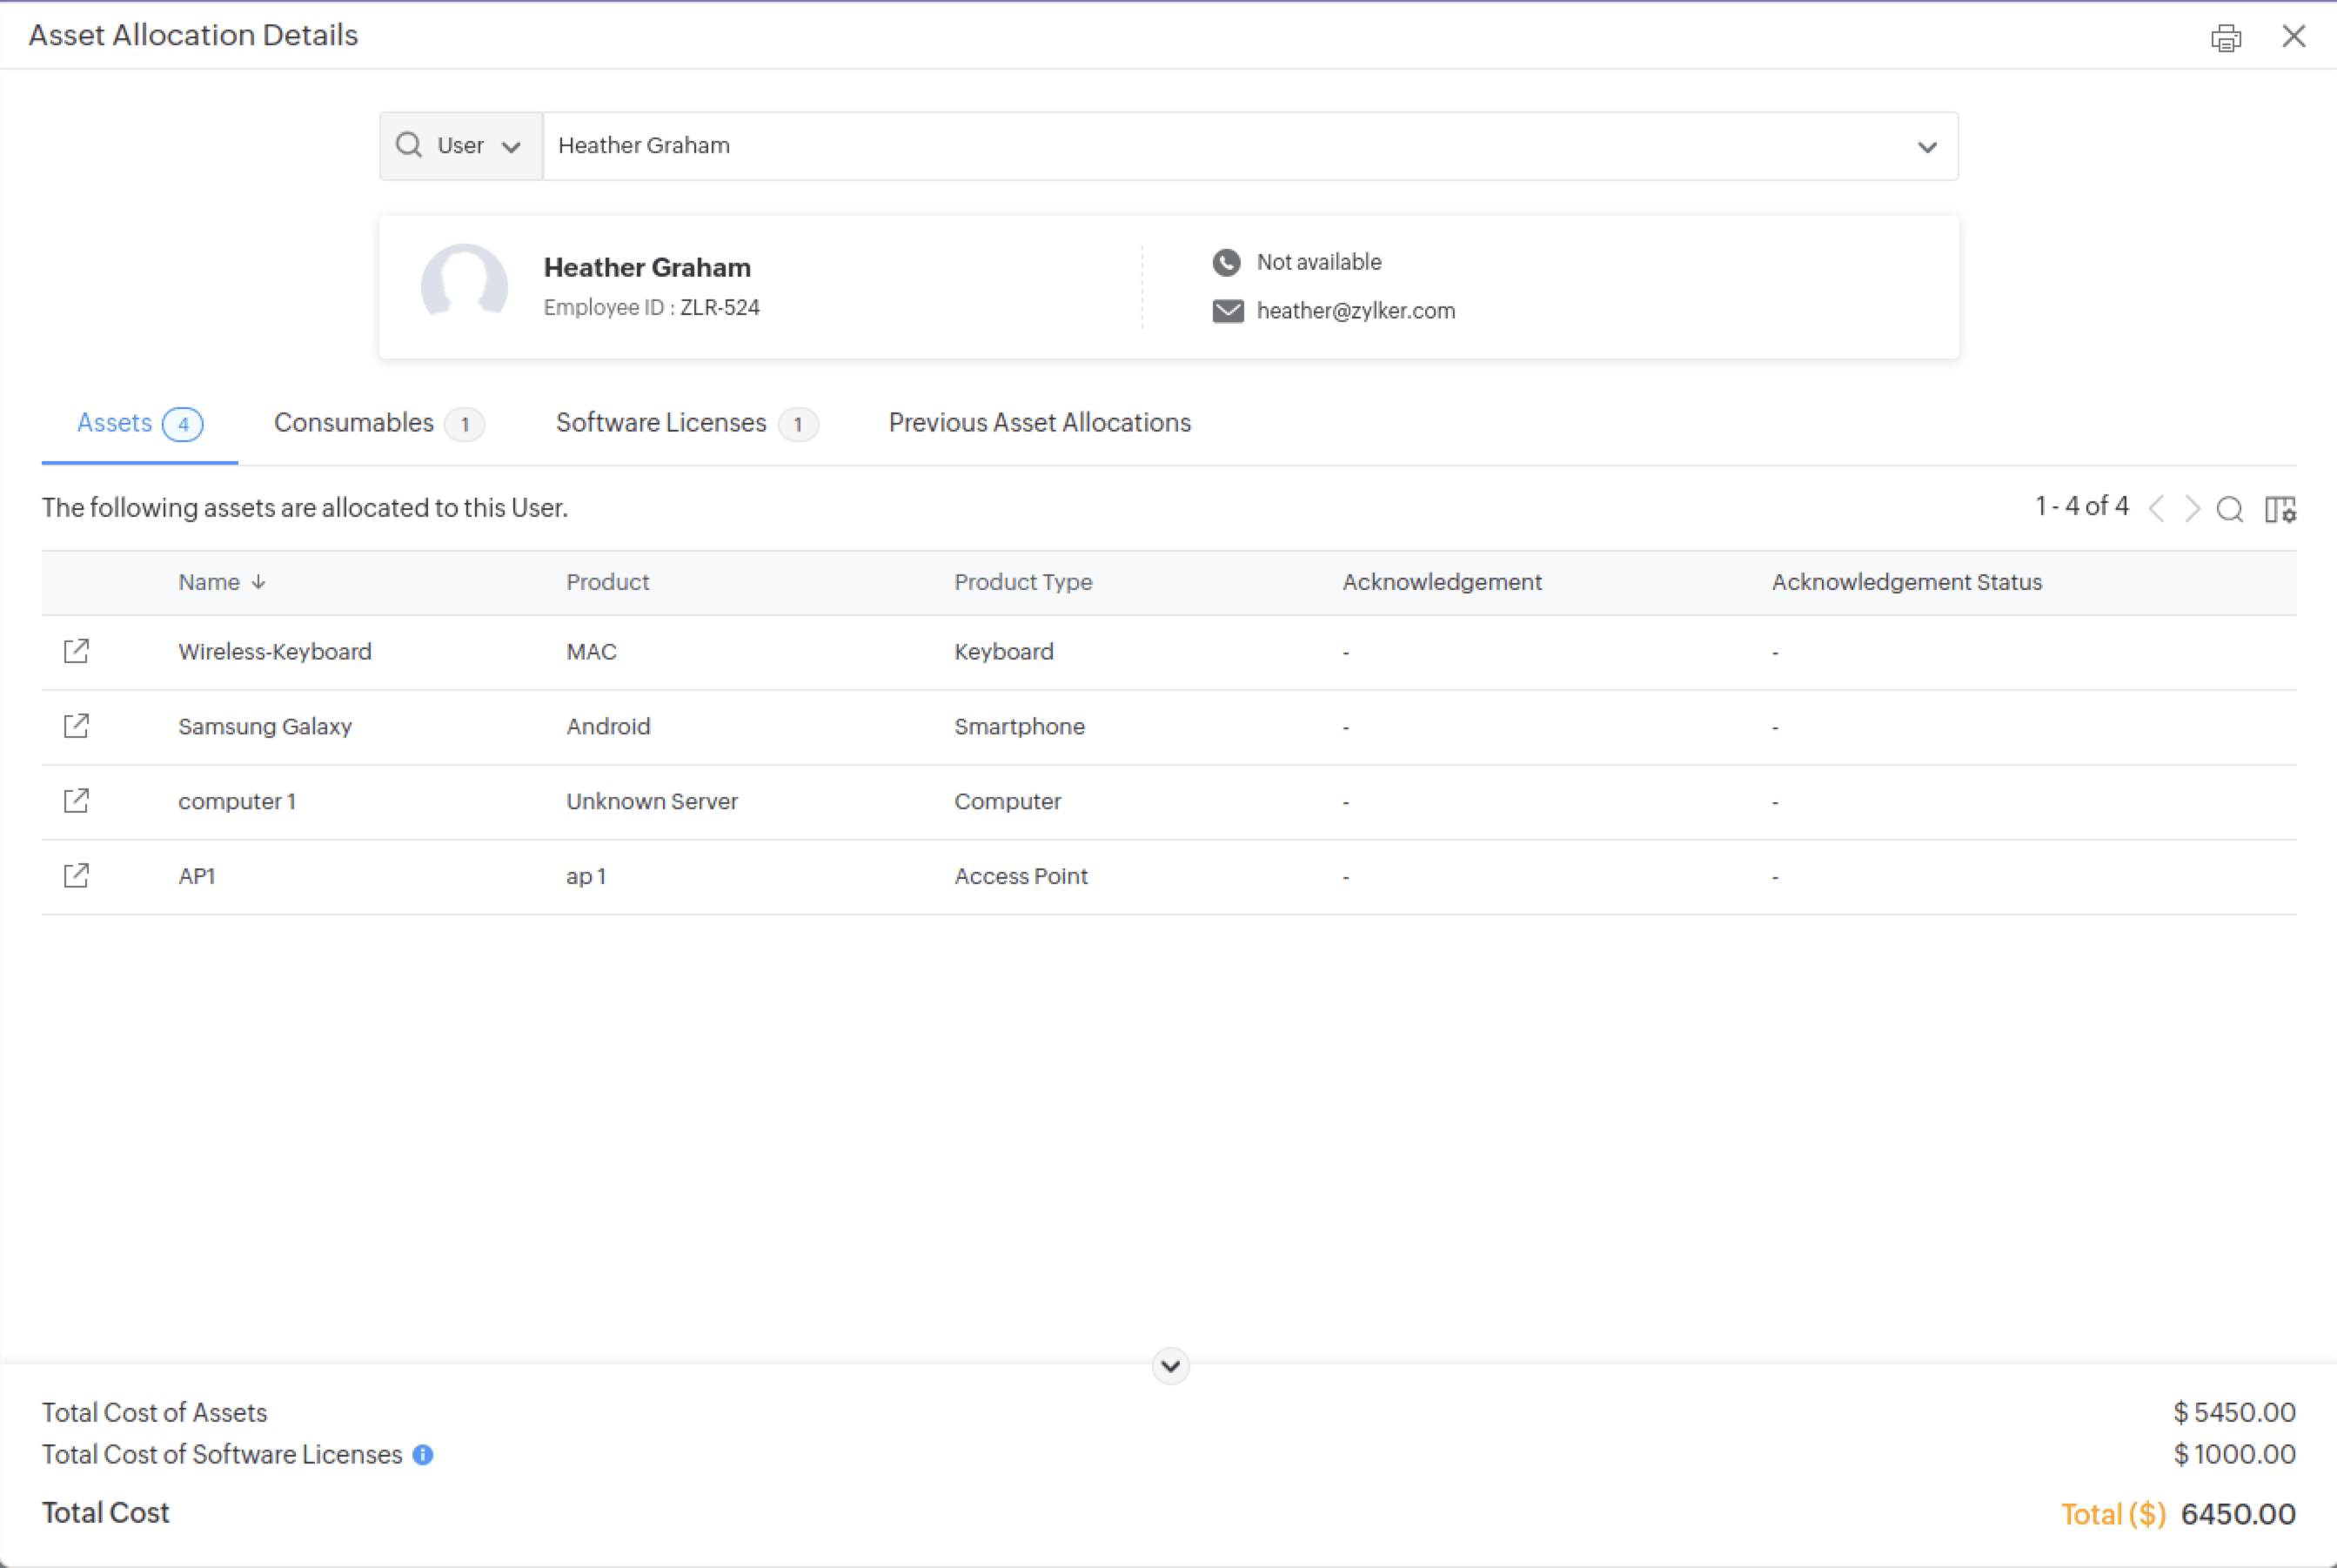Image resolution: width=2337 pixels, height=1568 pixels.
Task: Click Heather Graham's profile avatar
Action: click(x=464, y=284)
